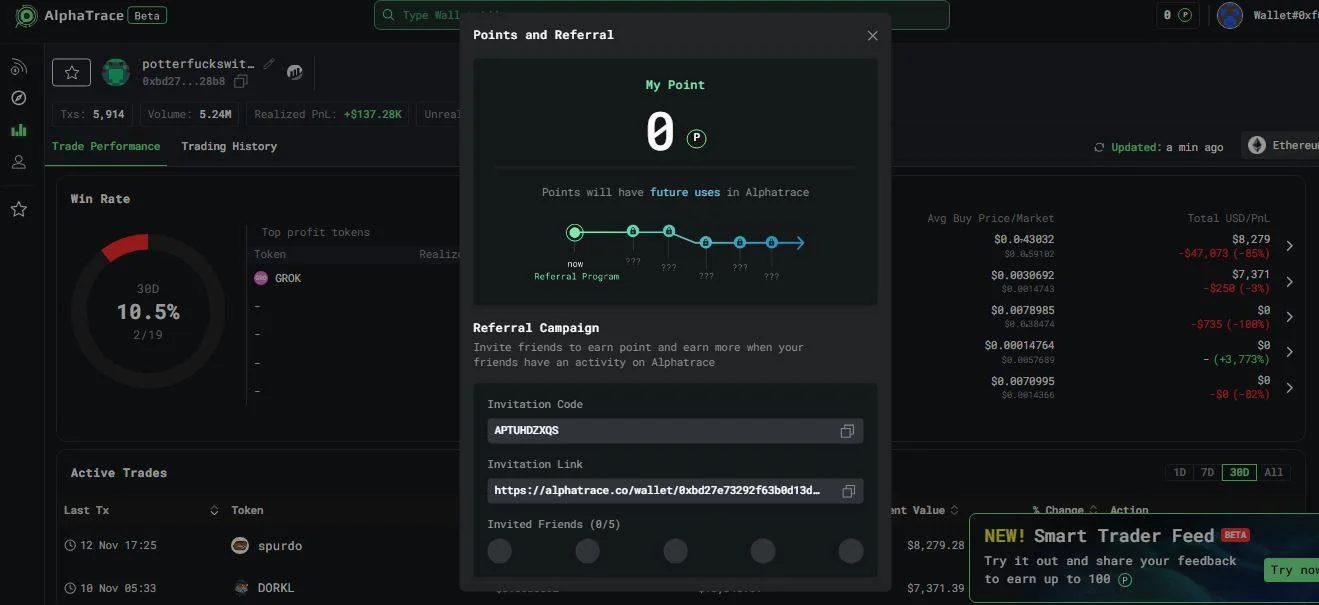Click the clock icon beside 12 Nov 17:25
Viewport: 1319px width, 605px height.
(70, 545)
